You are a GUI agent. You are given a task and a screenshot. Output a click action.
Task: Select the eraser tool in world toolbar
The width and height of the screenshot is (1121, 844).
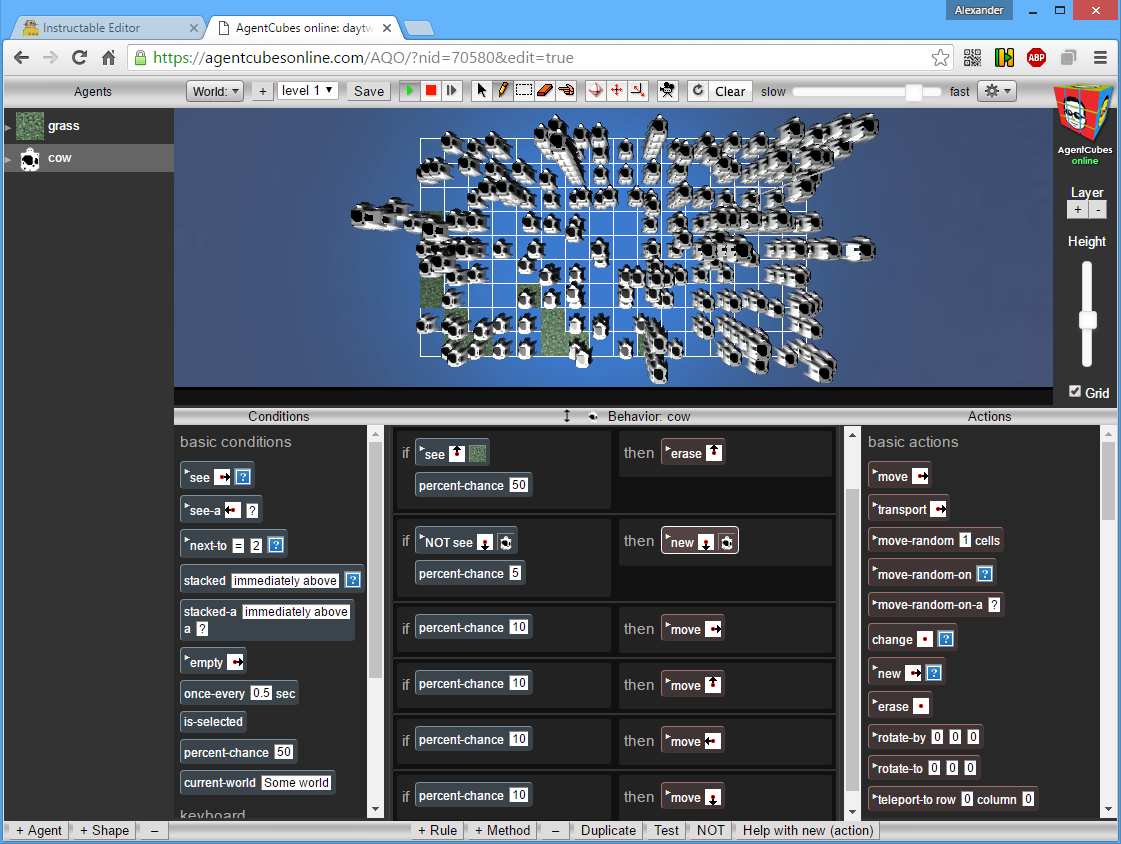[x=545, y=91]
